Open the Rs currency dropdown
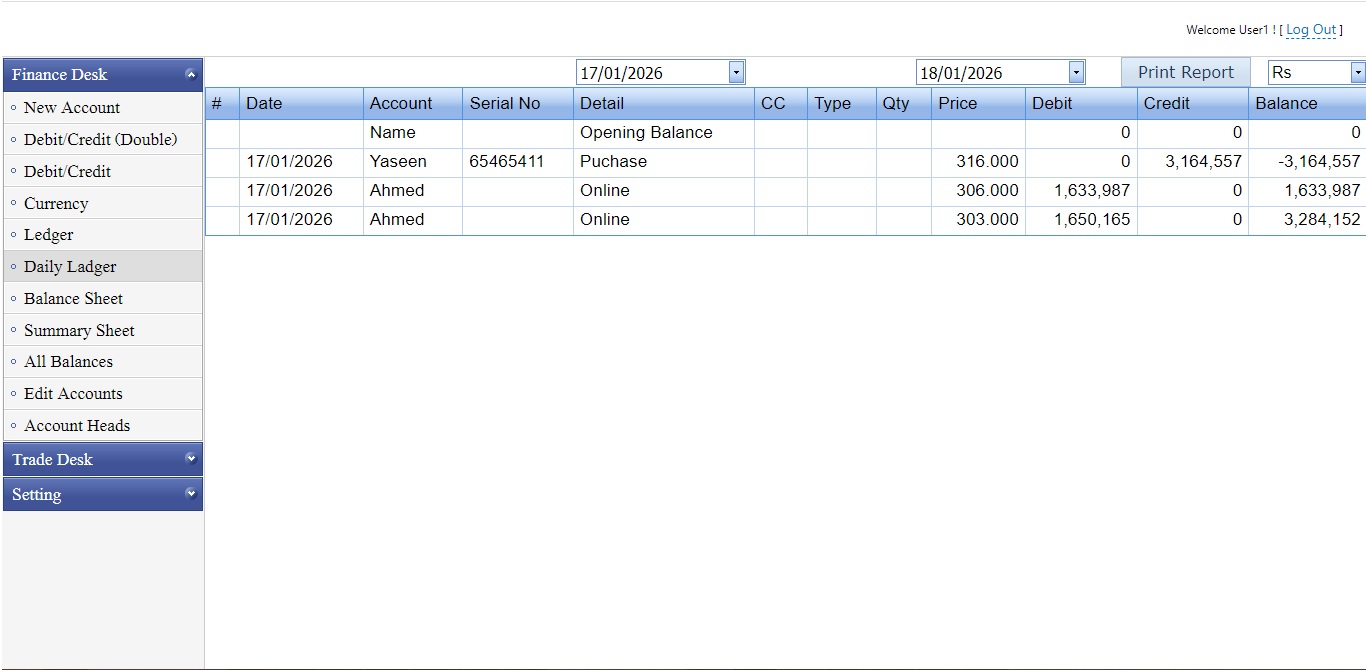 (1357, 72)
